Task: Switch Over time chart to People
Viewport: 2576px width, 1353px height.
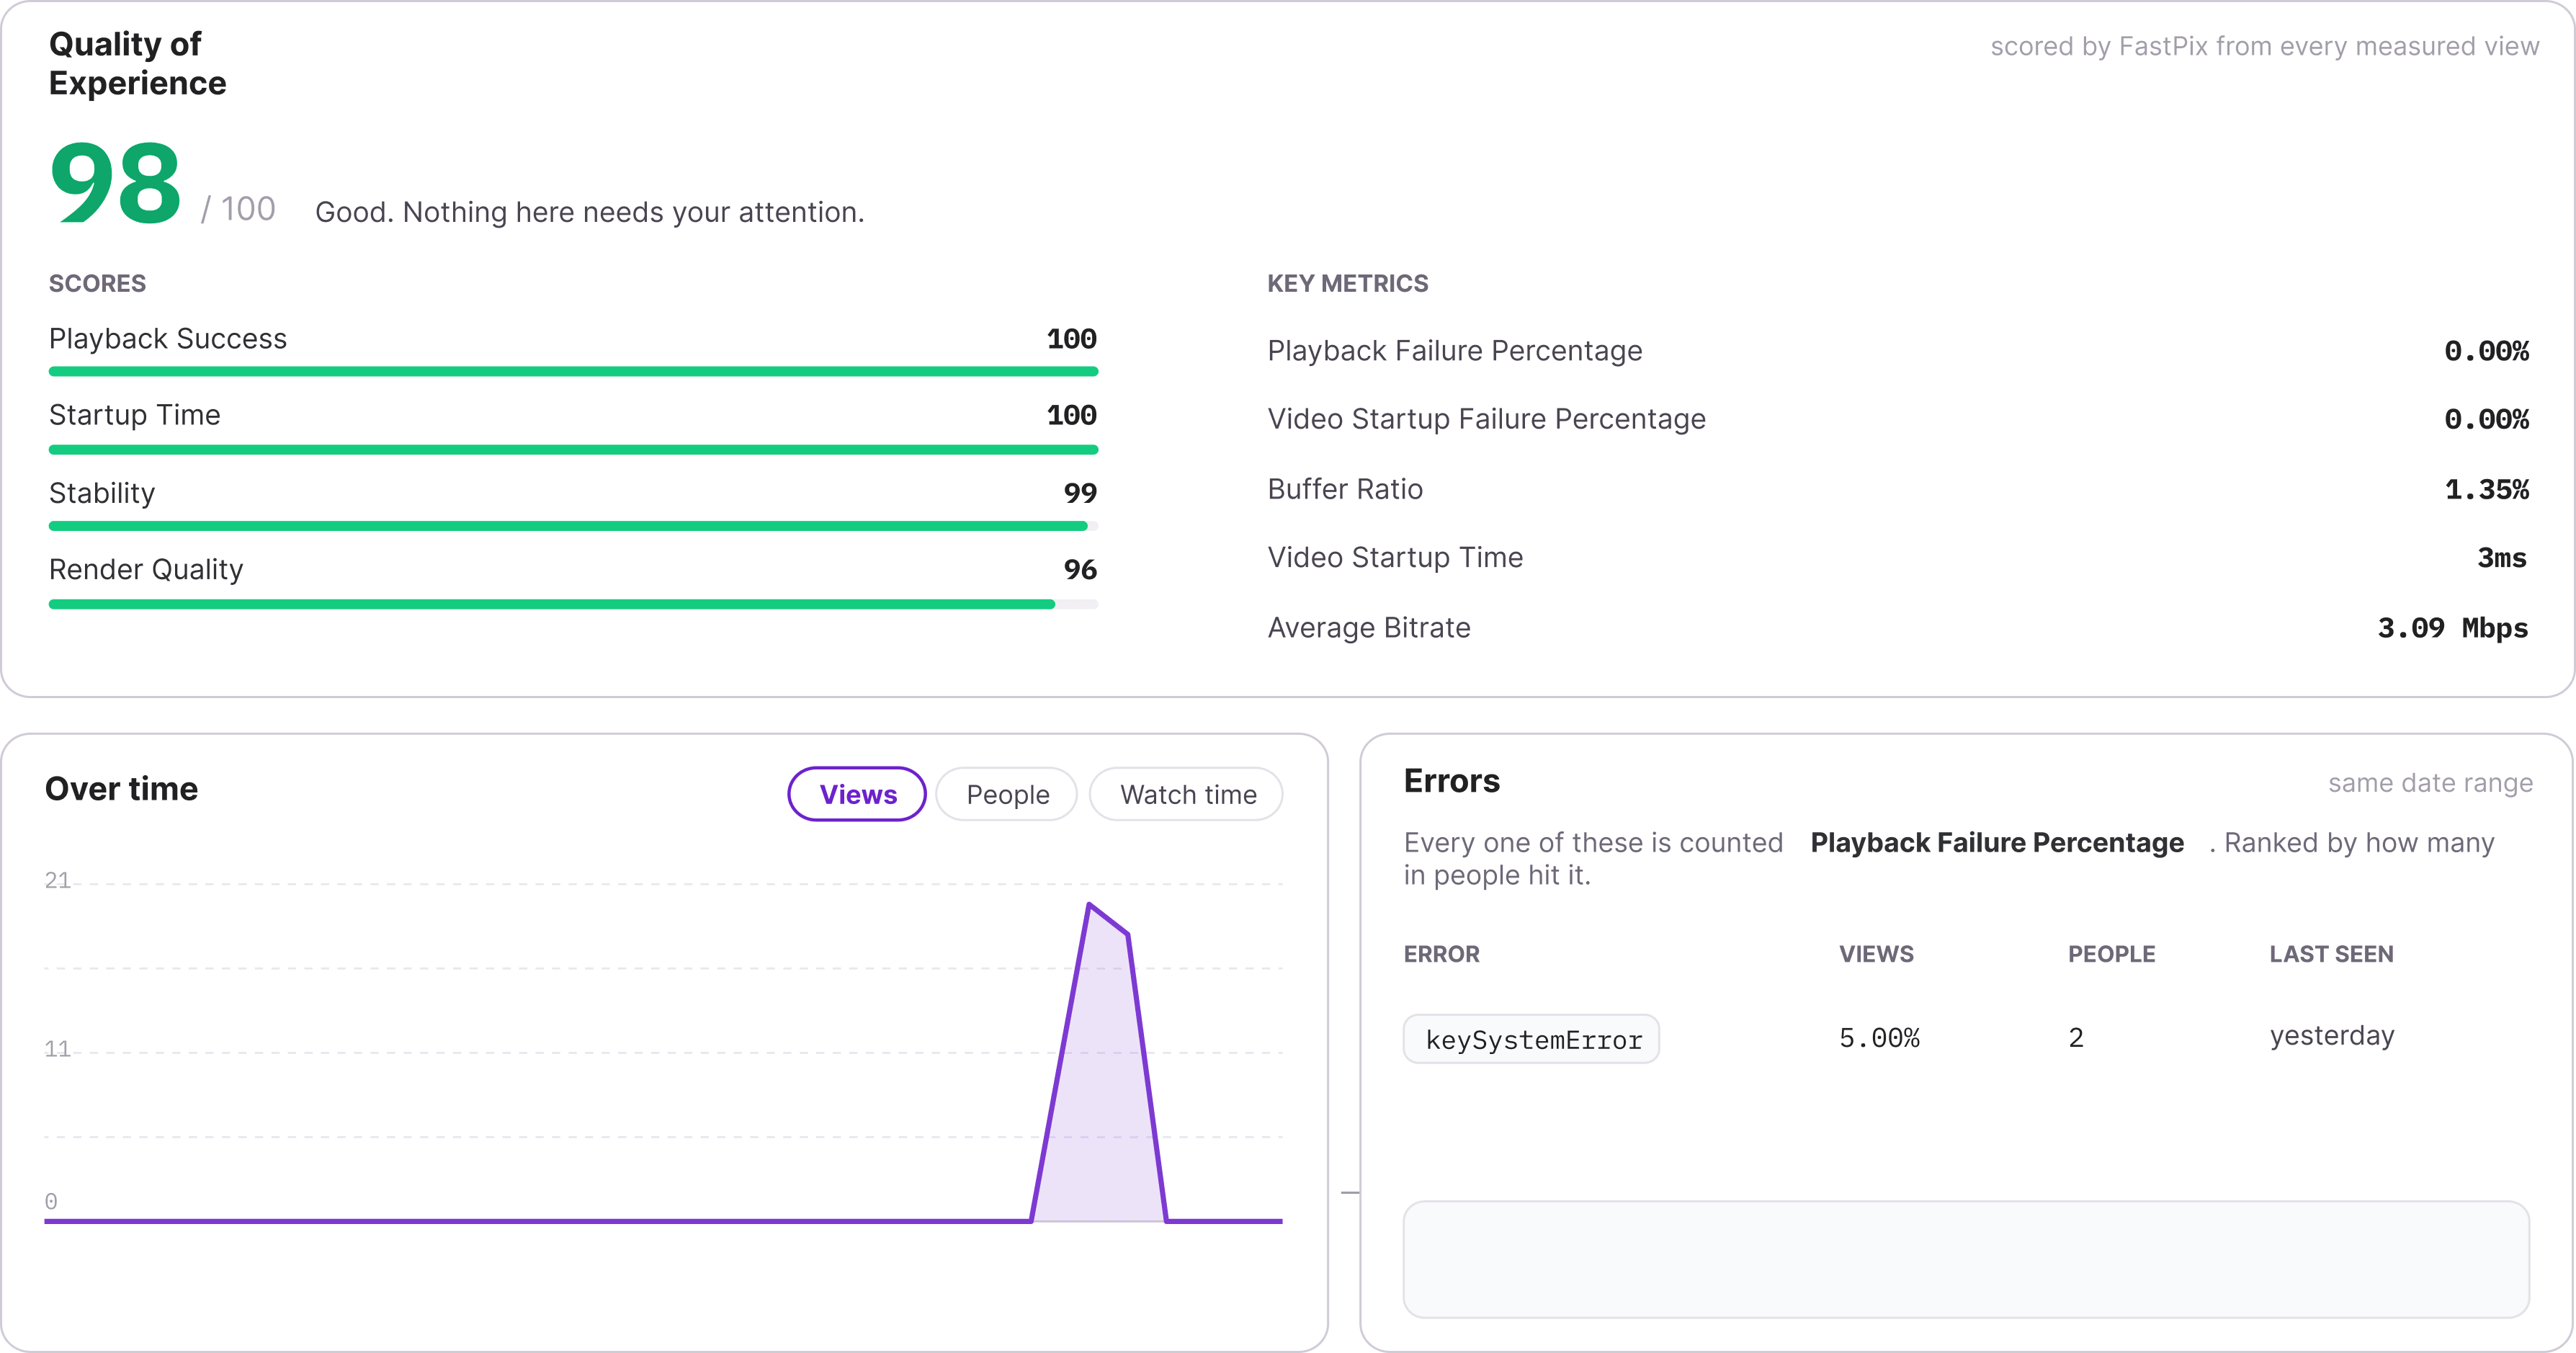Action: pyautogui.click(x=1007, y=794)
